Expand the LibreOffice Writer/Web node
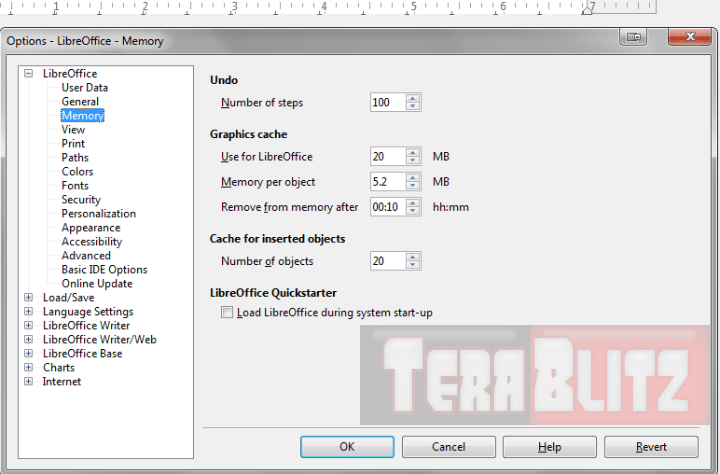 pos(28,339)
